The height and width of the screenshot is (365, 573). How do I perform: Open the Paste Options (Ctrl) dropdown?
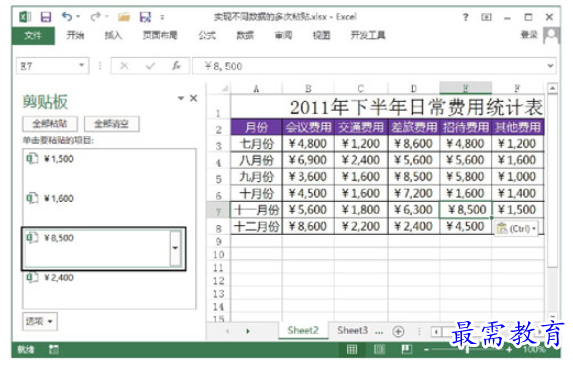point(516,229)
